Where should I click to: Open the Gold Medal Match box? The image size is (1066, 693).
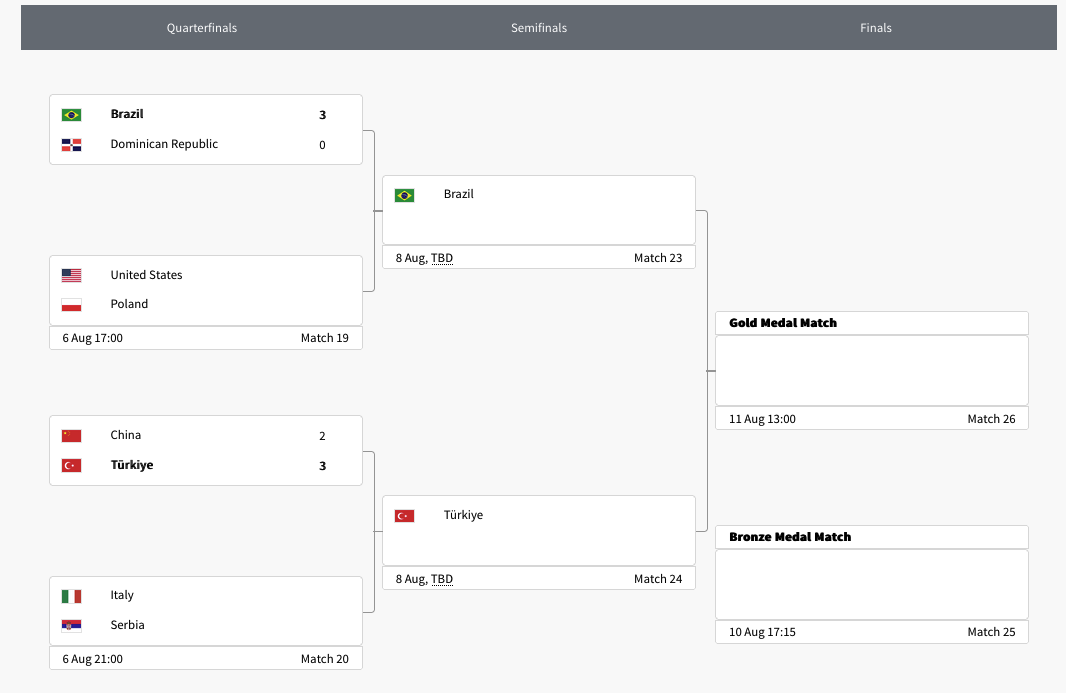871,370
